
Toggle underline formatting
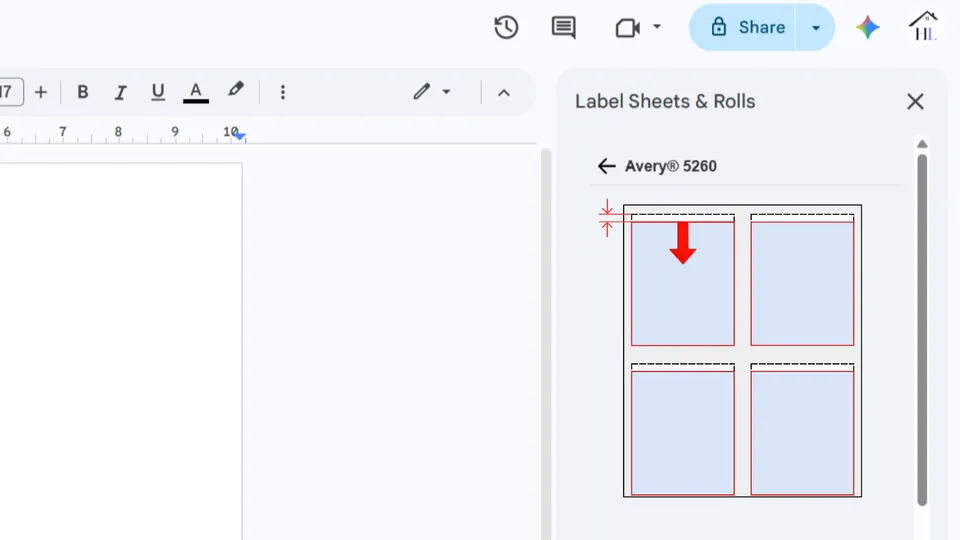[x=158, y=92]
